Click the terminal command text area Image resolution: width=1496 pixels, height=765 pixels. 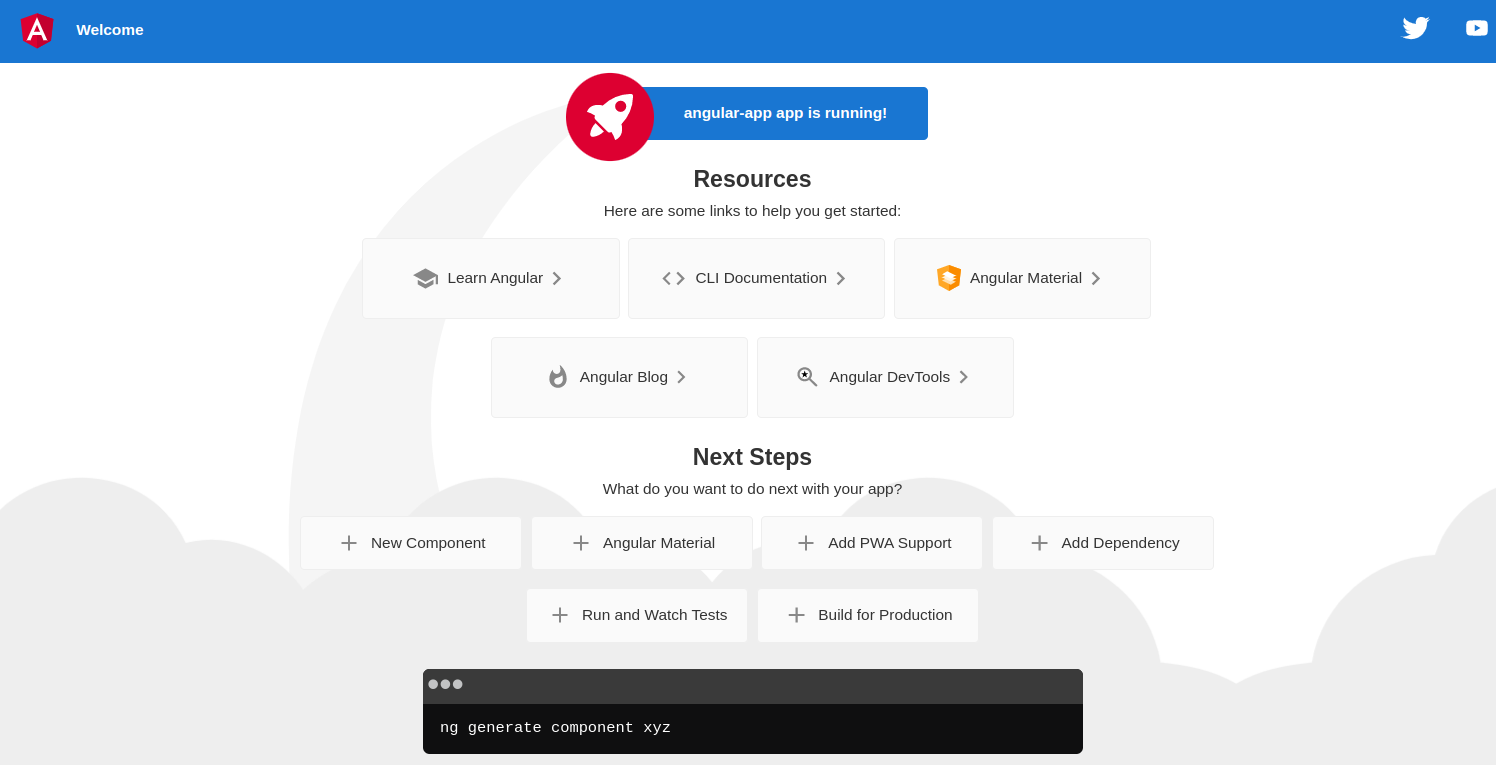pyautogui.click(x=752, y=728)
